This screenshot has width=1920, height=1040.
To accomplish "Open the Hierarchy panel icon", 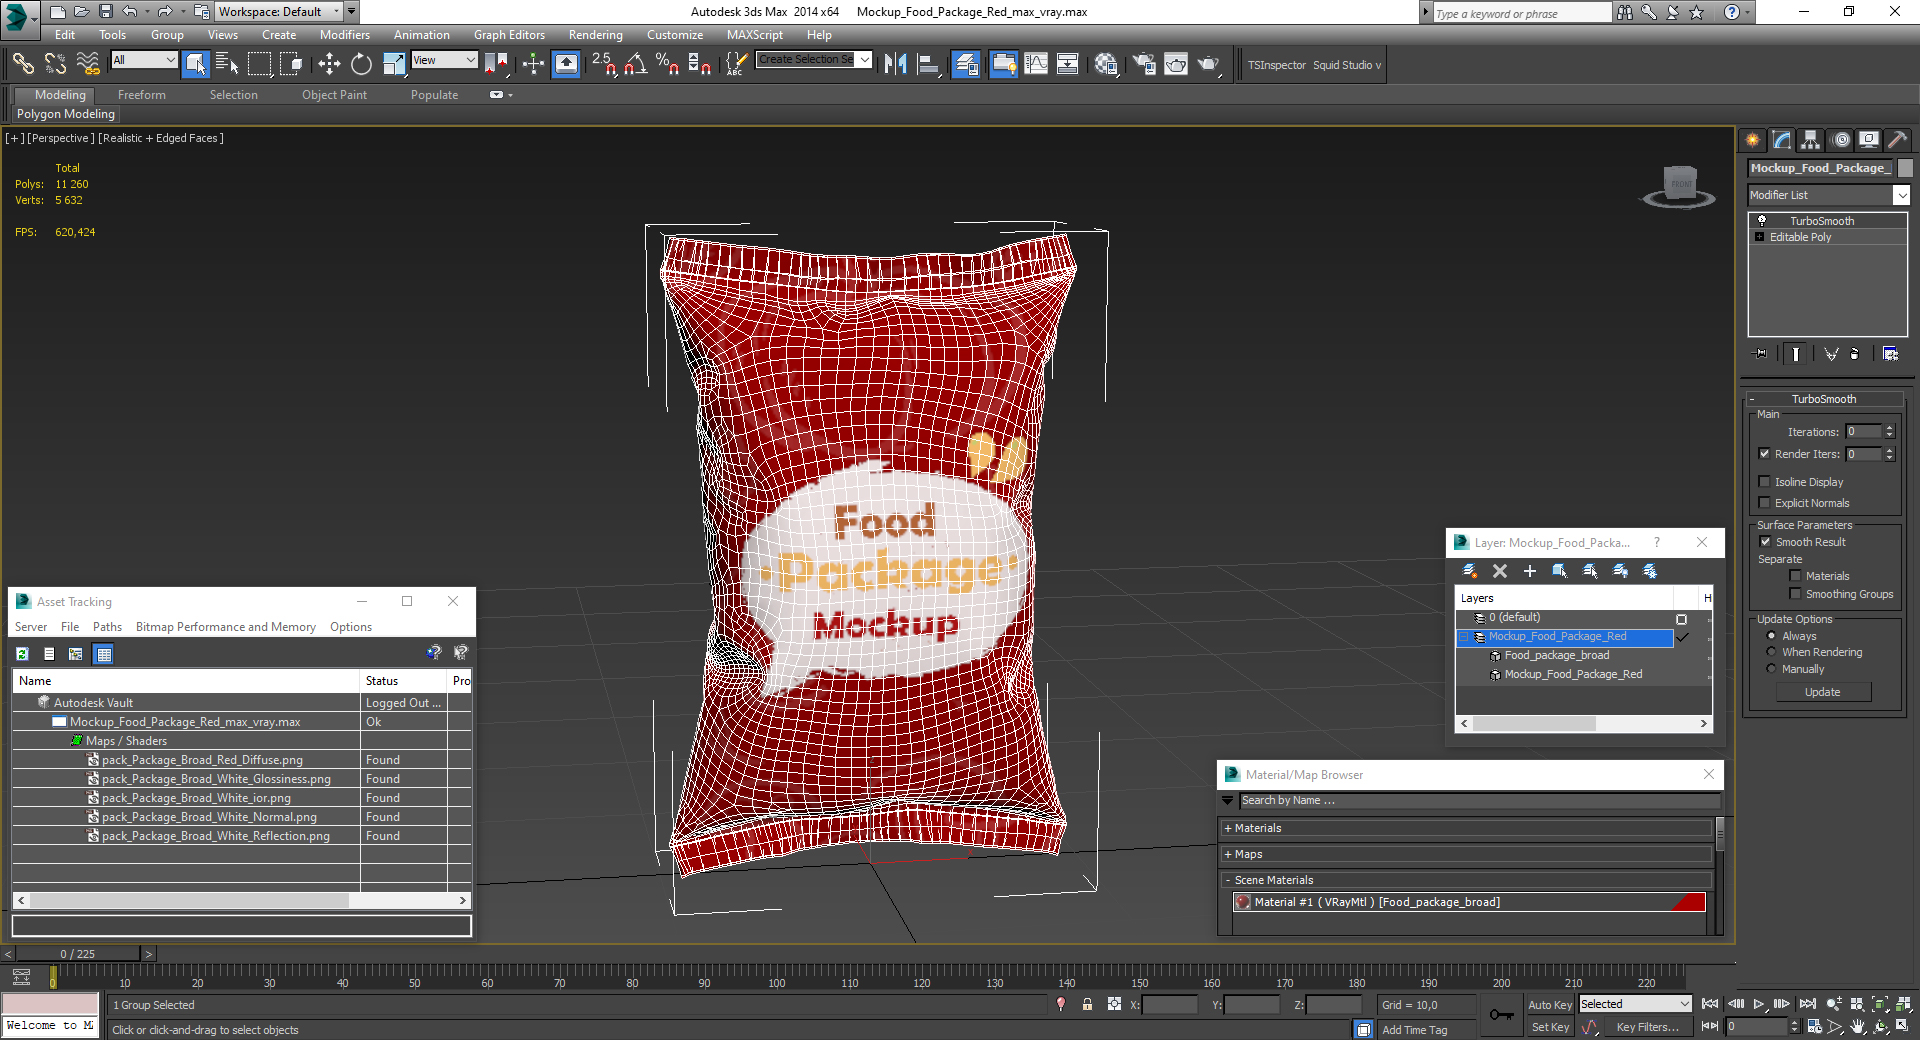I will click(x=1811, y=140).
